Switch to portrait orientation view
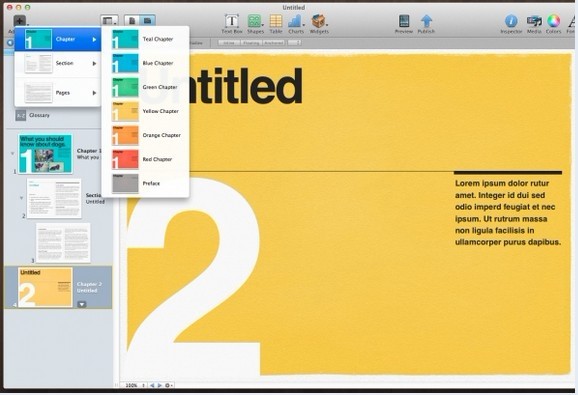 click(x=132, y=20)
